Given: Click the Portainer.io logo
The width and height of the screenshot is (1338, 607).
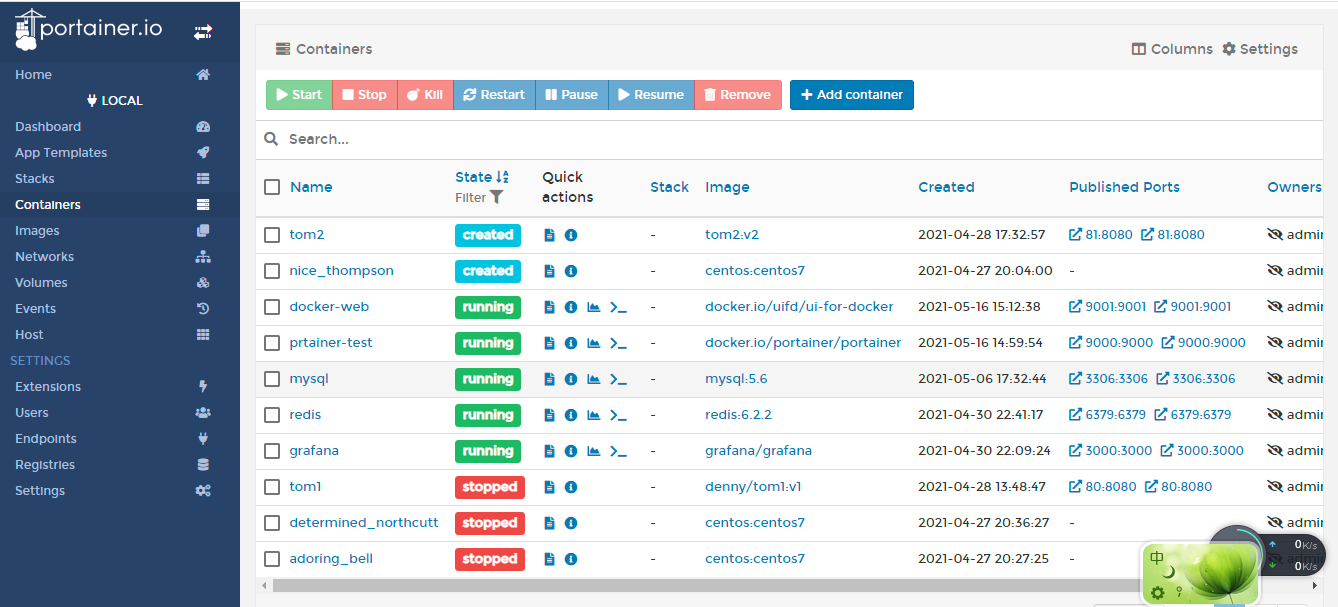Looking at the screenshot, I should (89, 29).
